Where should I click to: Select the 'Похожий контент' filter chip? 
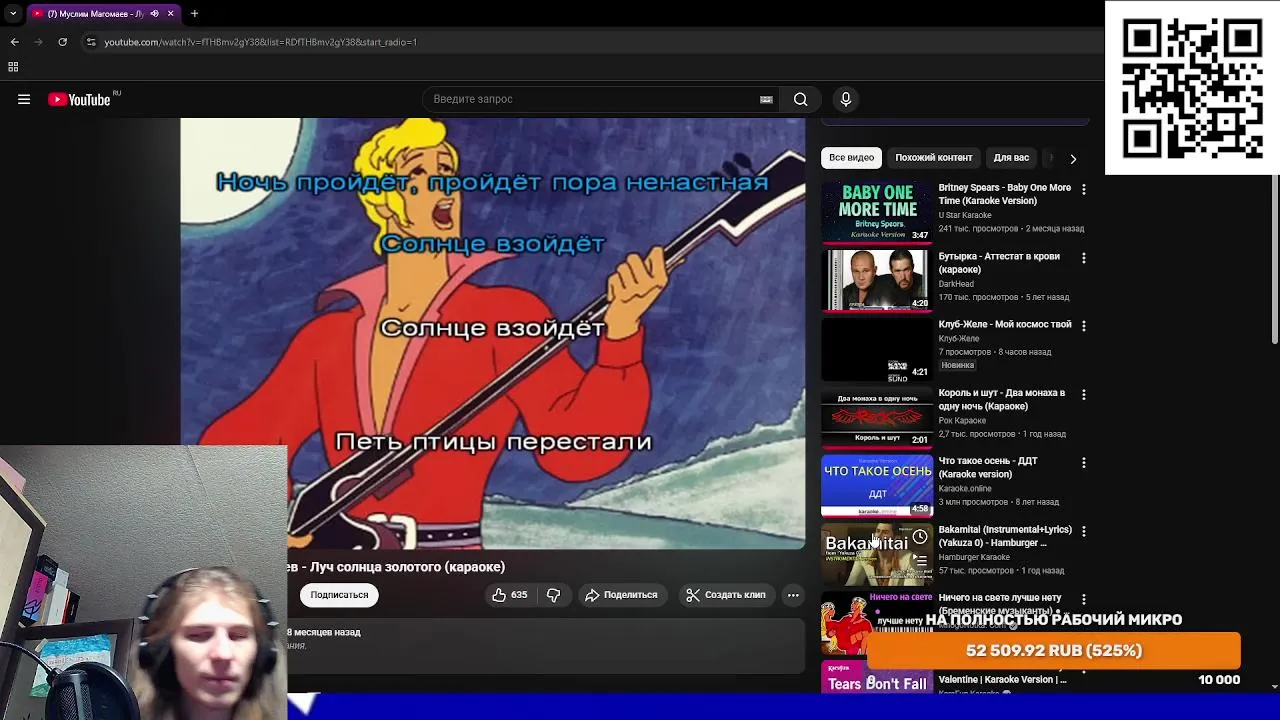934,158
